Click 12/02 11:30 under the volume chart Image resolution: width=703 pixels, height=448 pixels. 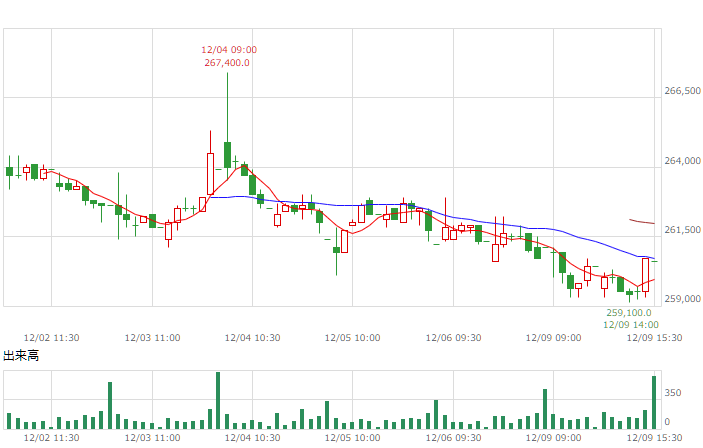pyautogui.click(x=51, y=438)
